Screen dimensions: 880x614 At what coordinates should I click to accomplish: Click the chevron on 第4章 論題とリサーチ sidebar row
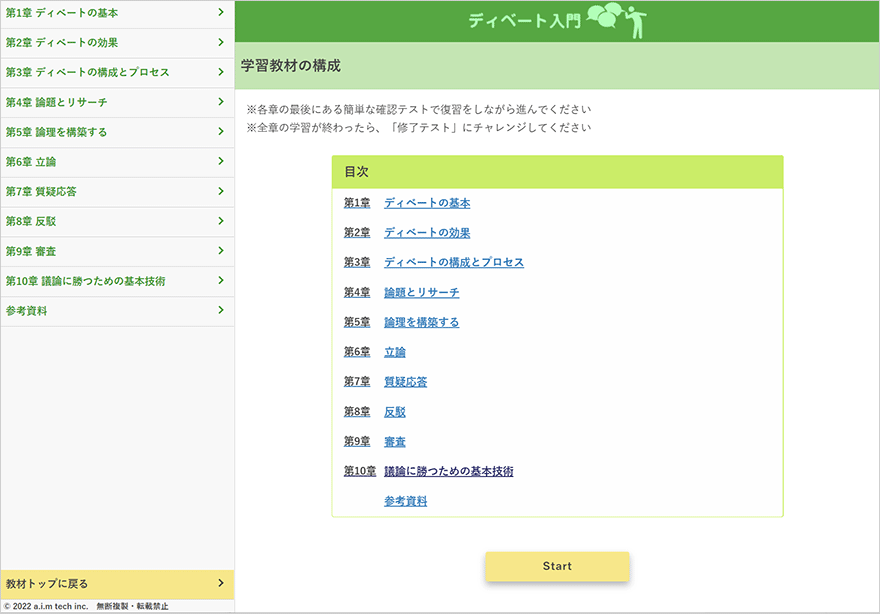click(221, 102)
